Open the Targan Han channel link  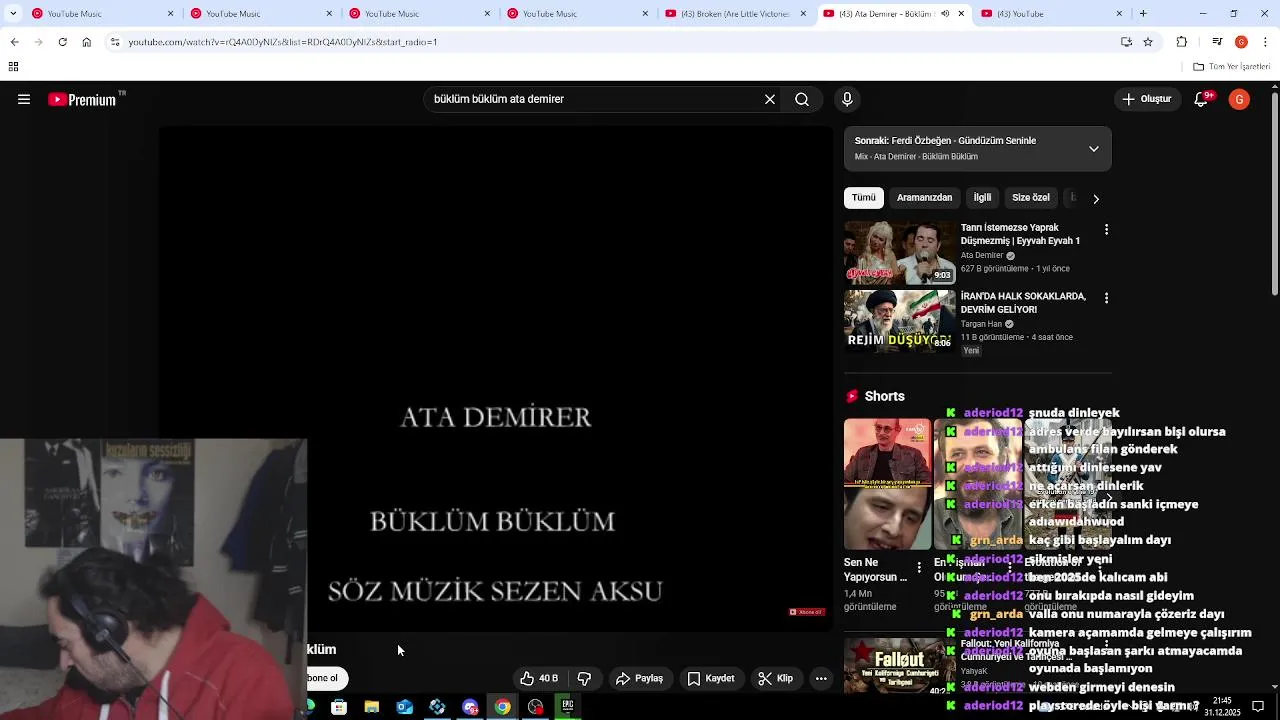point(981,324)
